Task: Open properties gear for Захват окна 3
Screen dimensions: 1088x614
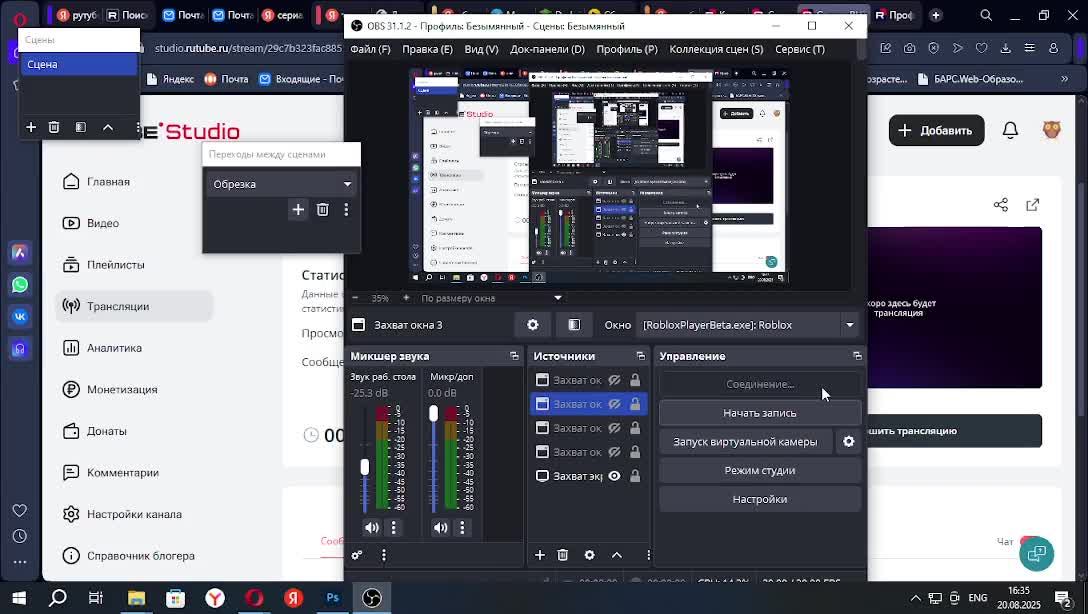Action: click(x=533, y=325)
